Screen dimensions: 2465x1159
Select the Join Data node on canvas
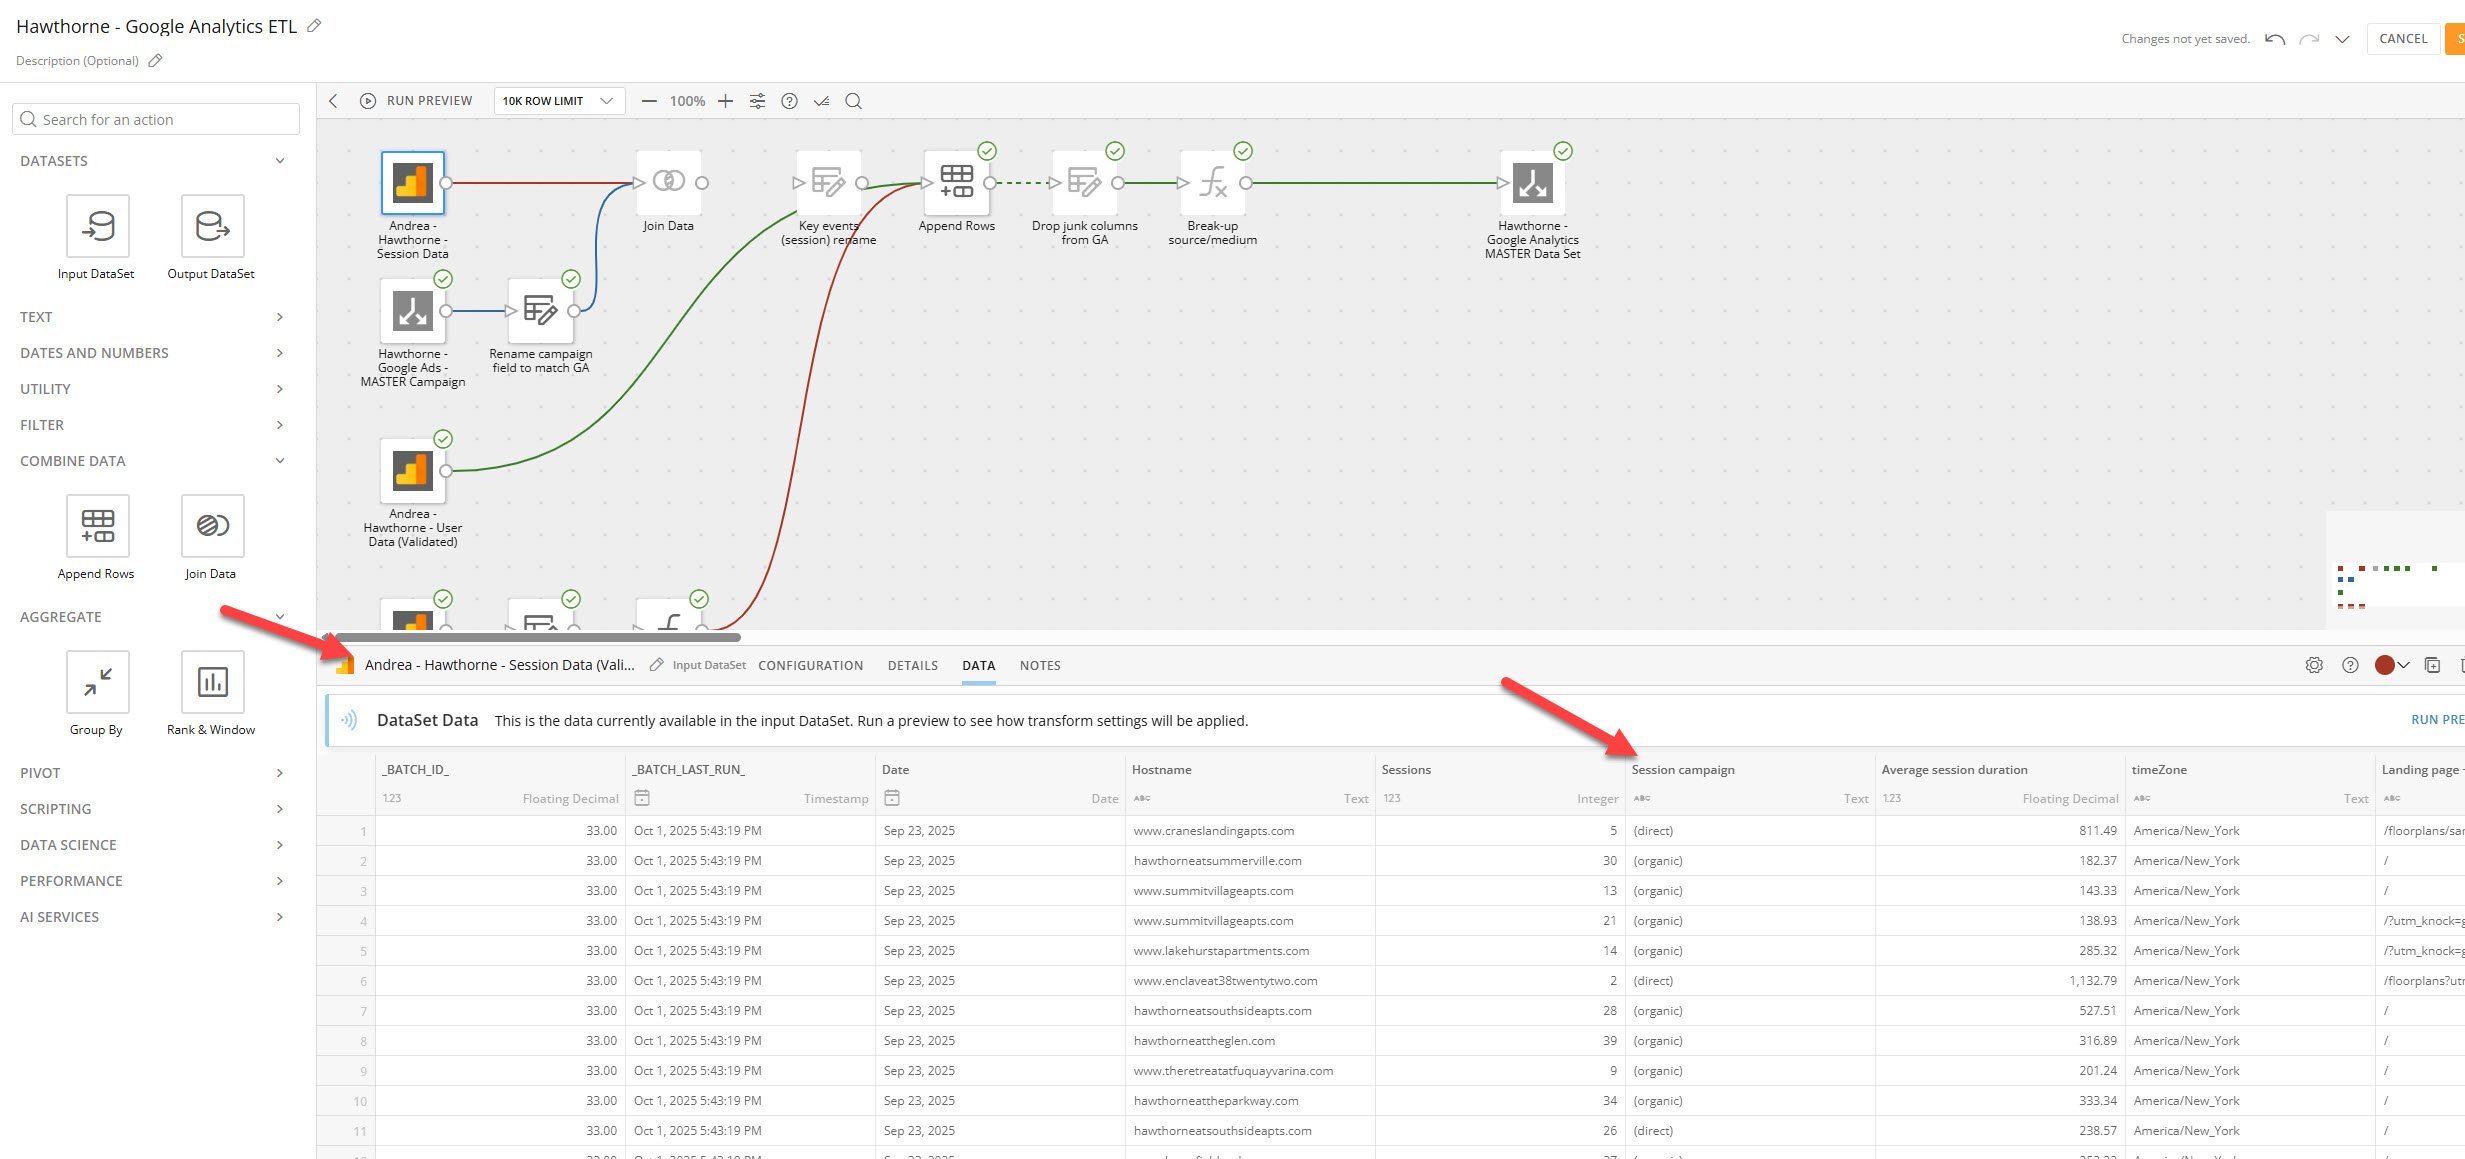click(x=668, y=183)
